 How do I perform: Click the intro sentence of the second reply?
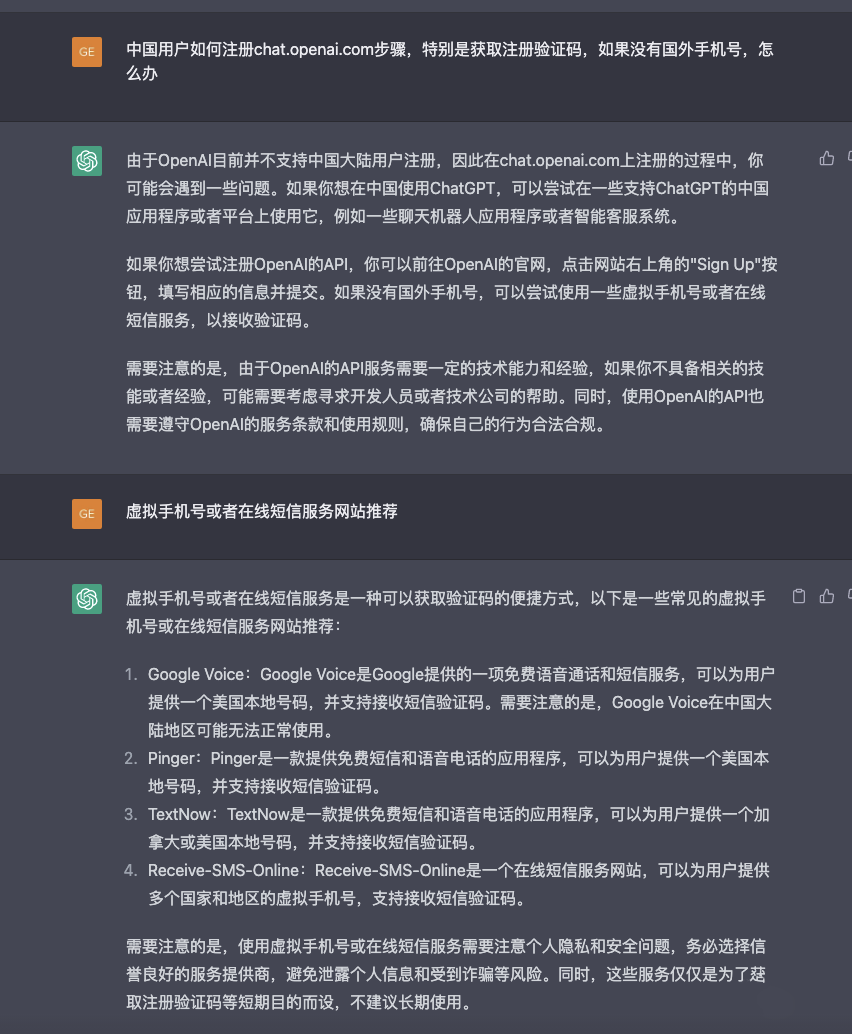click(x=446, y=613)
